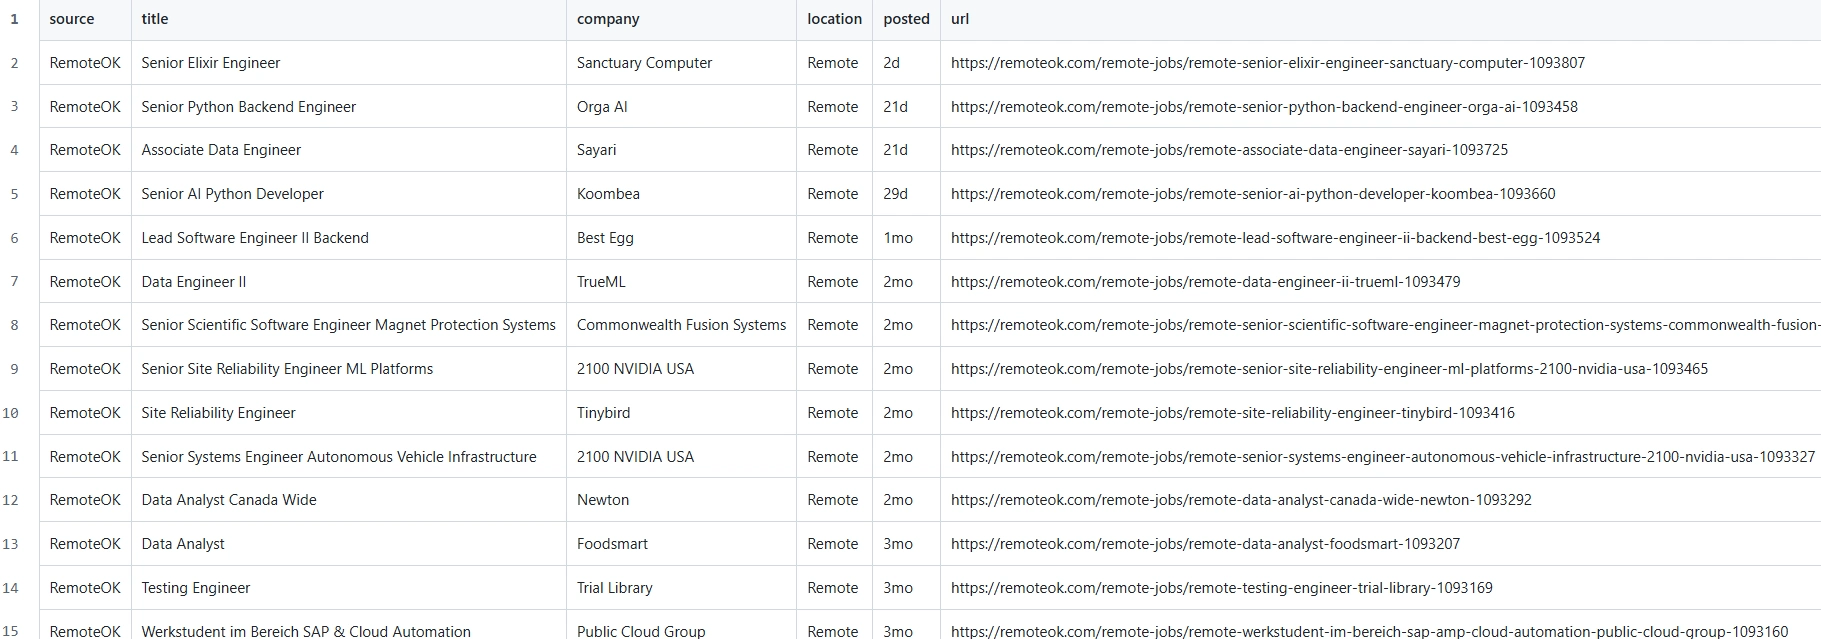Select the "Commonwealth Fusion Systems" company cell
The height and width of the screenshot is (639, 1821).
(x=681, y=325)
